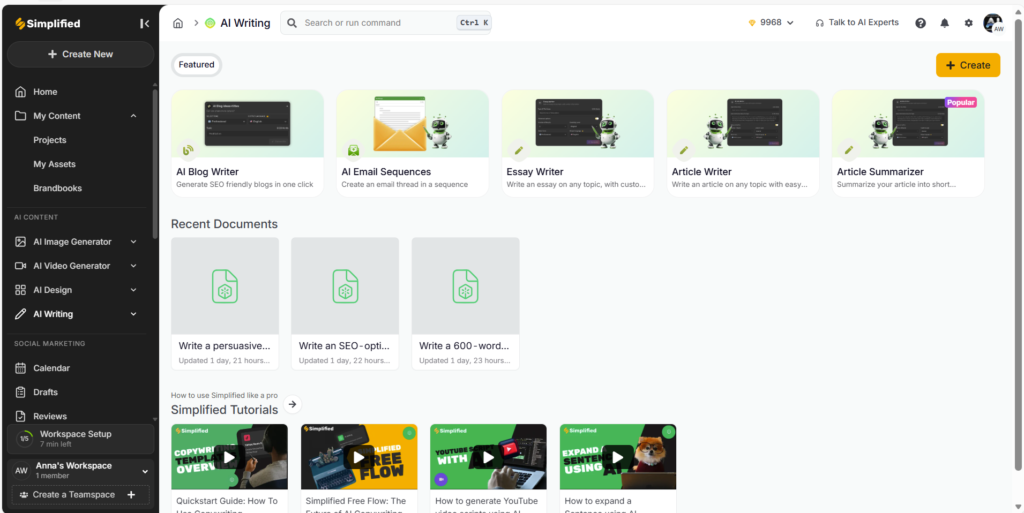Viewport: 1024px width, 513px height.
Task: Open the help question mark icon
Action: [920, 23]
